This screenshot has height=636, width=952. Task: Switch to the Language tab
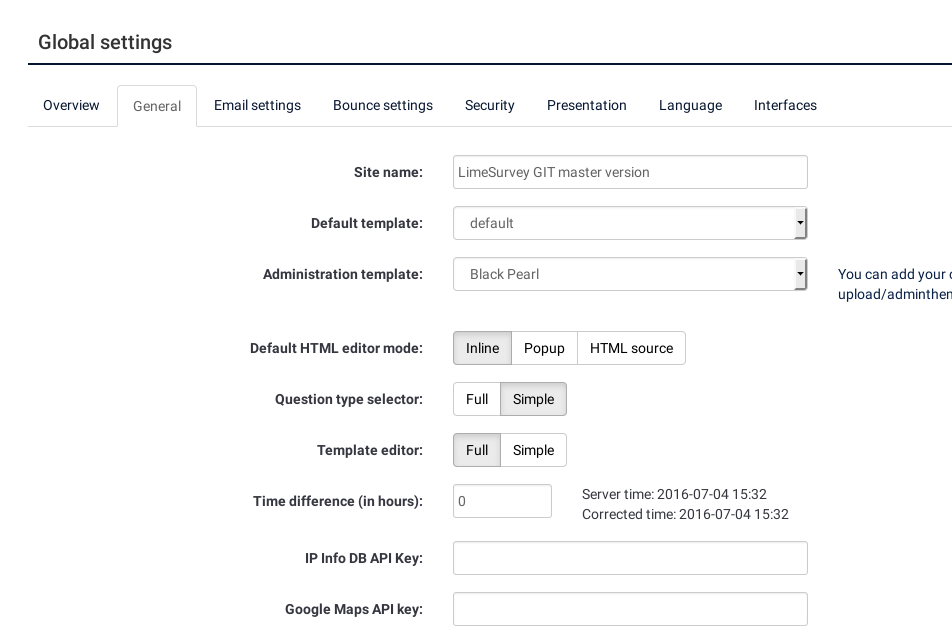click(690, 105)
